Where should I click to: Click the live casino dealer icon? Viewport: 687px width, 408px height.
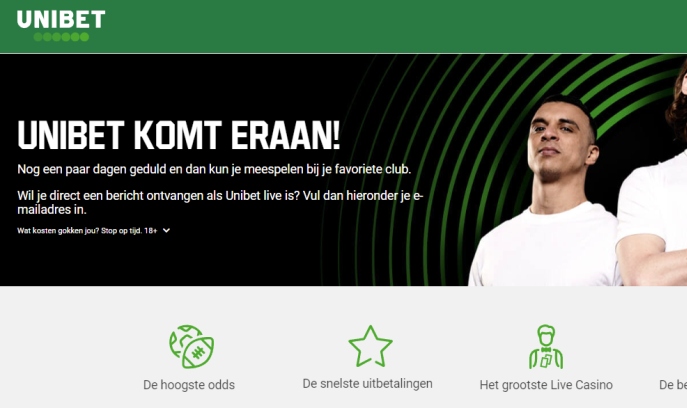[546, 347]
